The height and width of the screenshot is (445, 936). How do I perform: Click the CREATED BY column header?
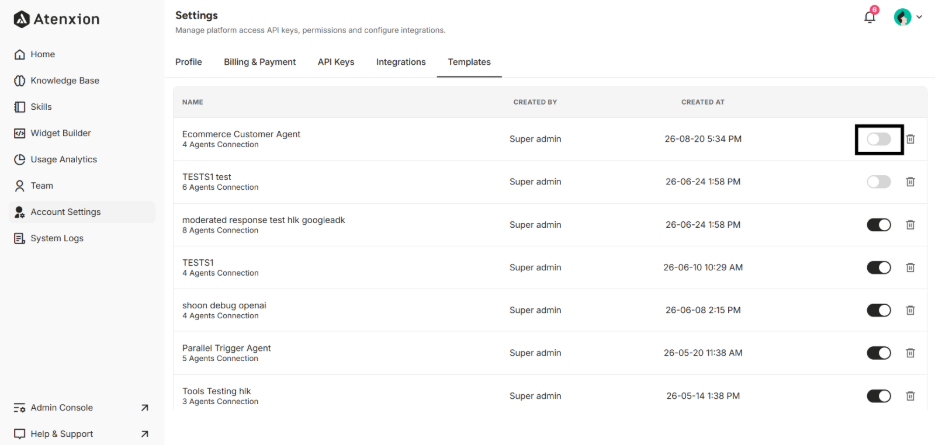[x=535, y=102]
